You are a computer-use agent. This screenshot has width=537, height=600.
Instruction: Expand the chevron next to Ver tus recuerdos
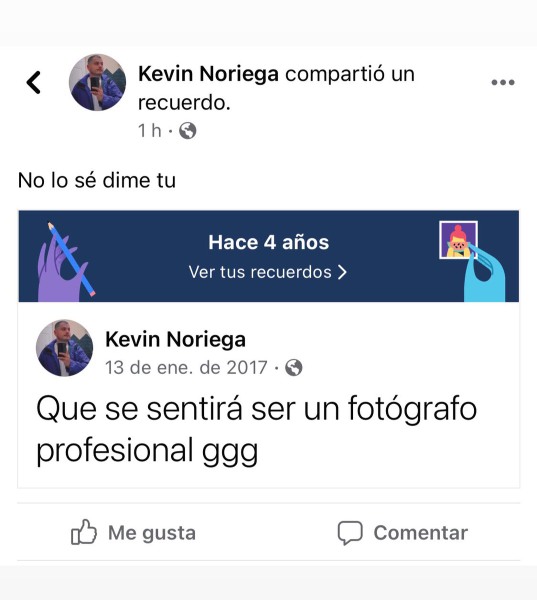pyautogui.click(x=342, y=272)
